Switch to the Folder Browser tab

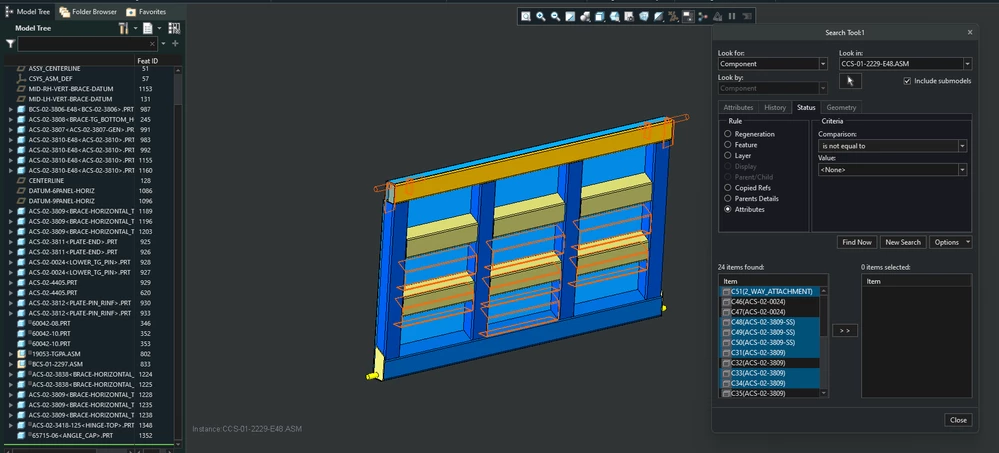coord(89,11)
